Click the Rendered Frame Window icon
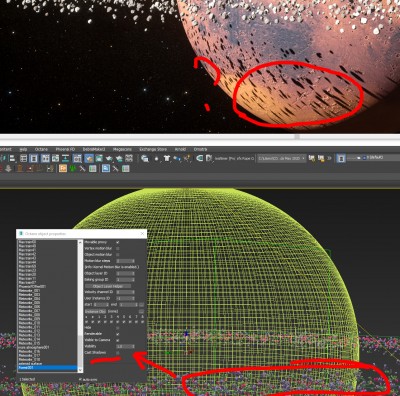Image resolution: width=400 pixels, height=396 pixels. point(99,158)
